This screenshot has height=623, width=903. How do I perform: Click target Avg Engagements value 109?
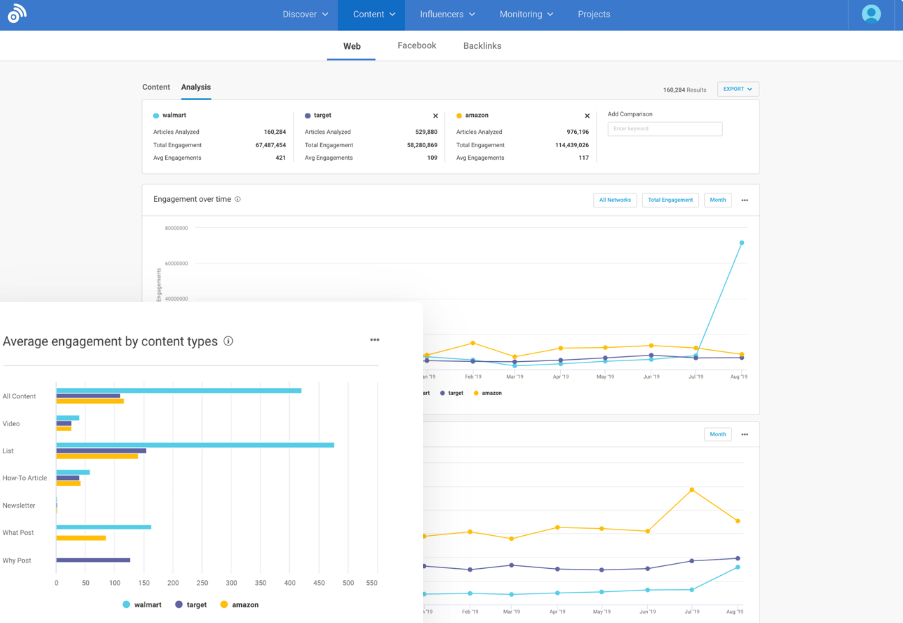tap(432, 158)
